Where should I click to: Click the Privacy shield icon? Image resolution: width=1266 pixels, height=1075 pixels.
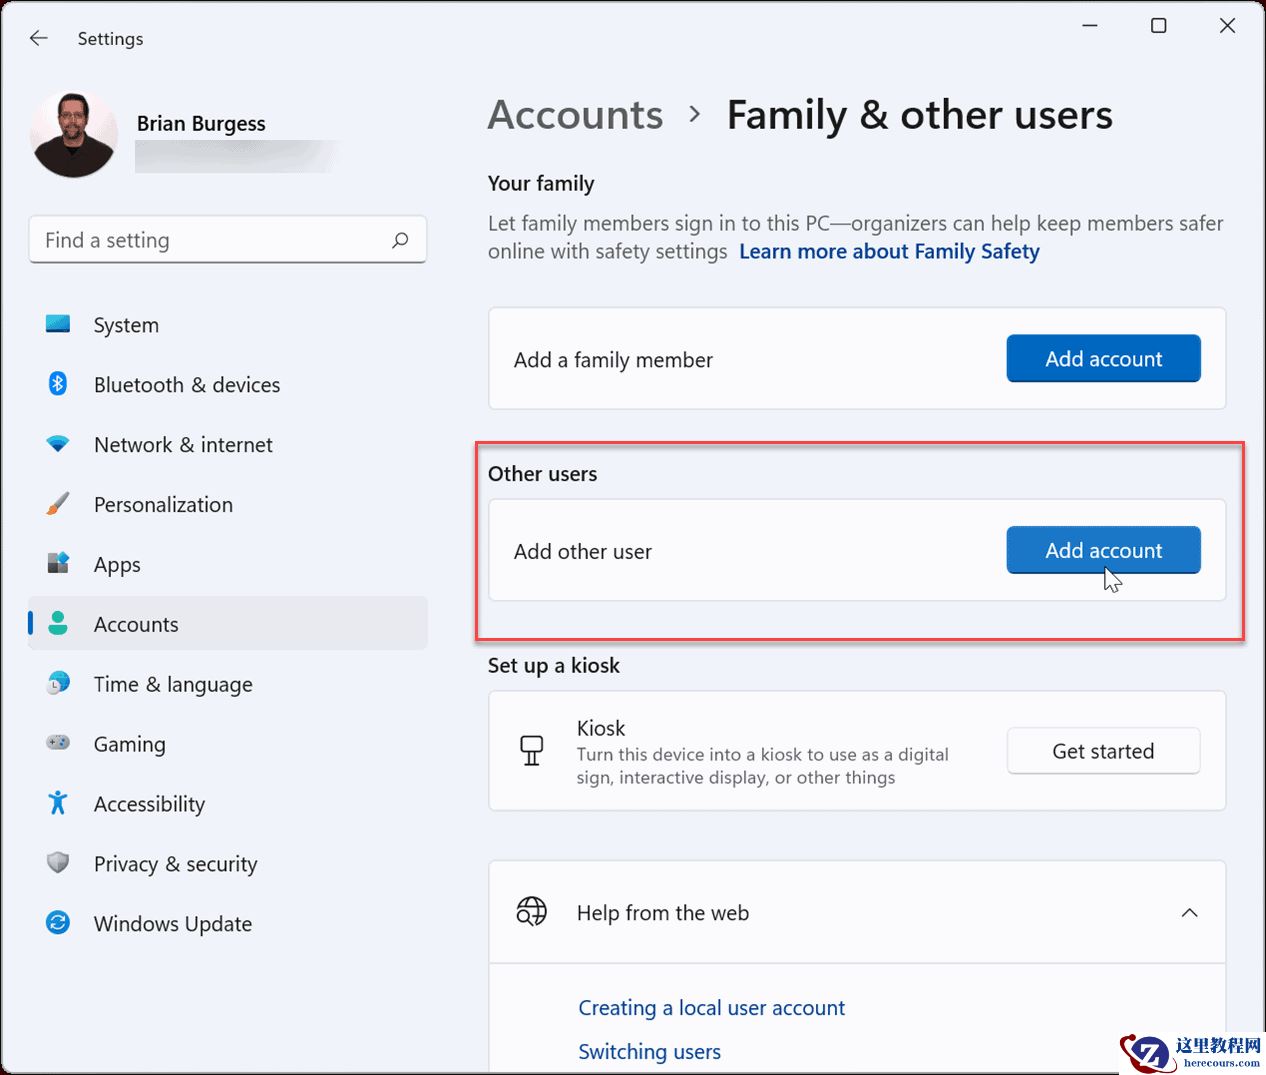click(x=58, y=863)
